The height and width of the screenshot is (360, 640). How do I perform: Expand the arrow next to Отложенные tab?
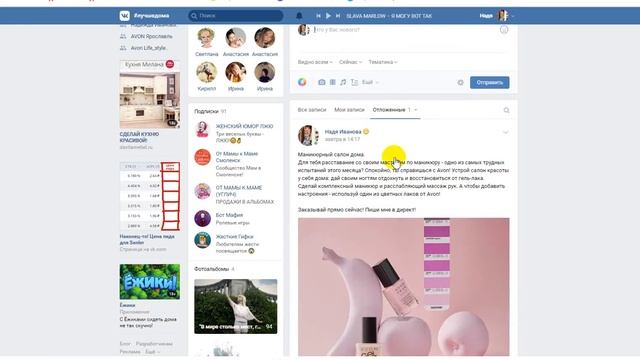pos(416,110)
